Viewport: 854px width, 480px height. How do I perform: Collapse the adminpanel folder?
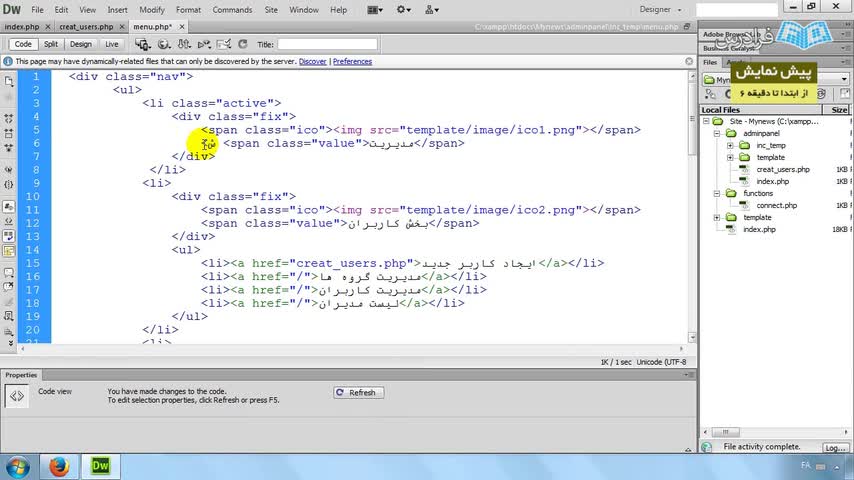717,133
